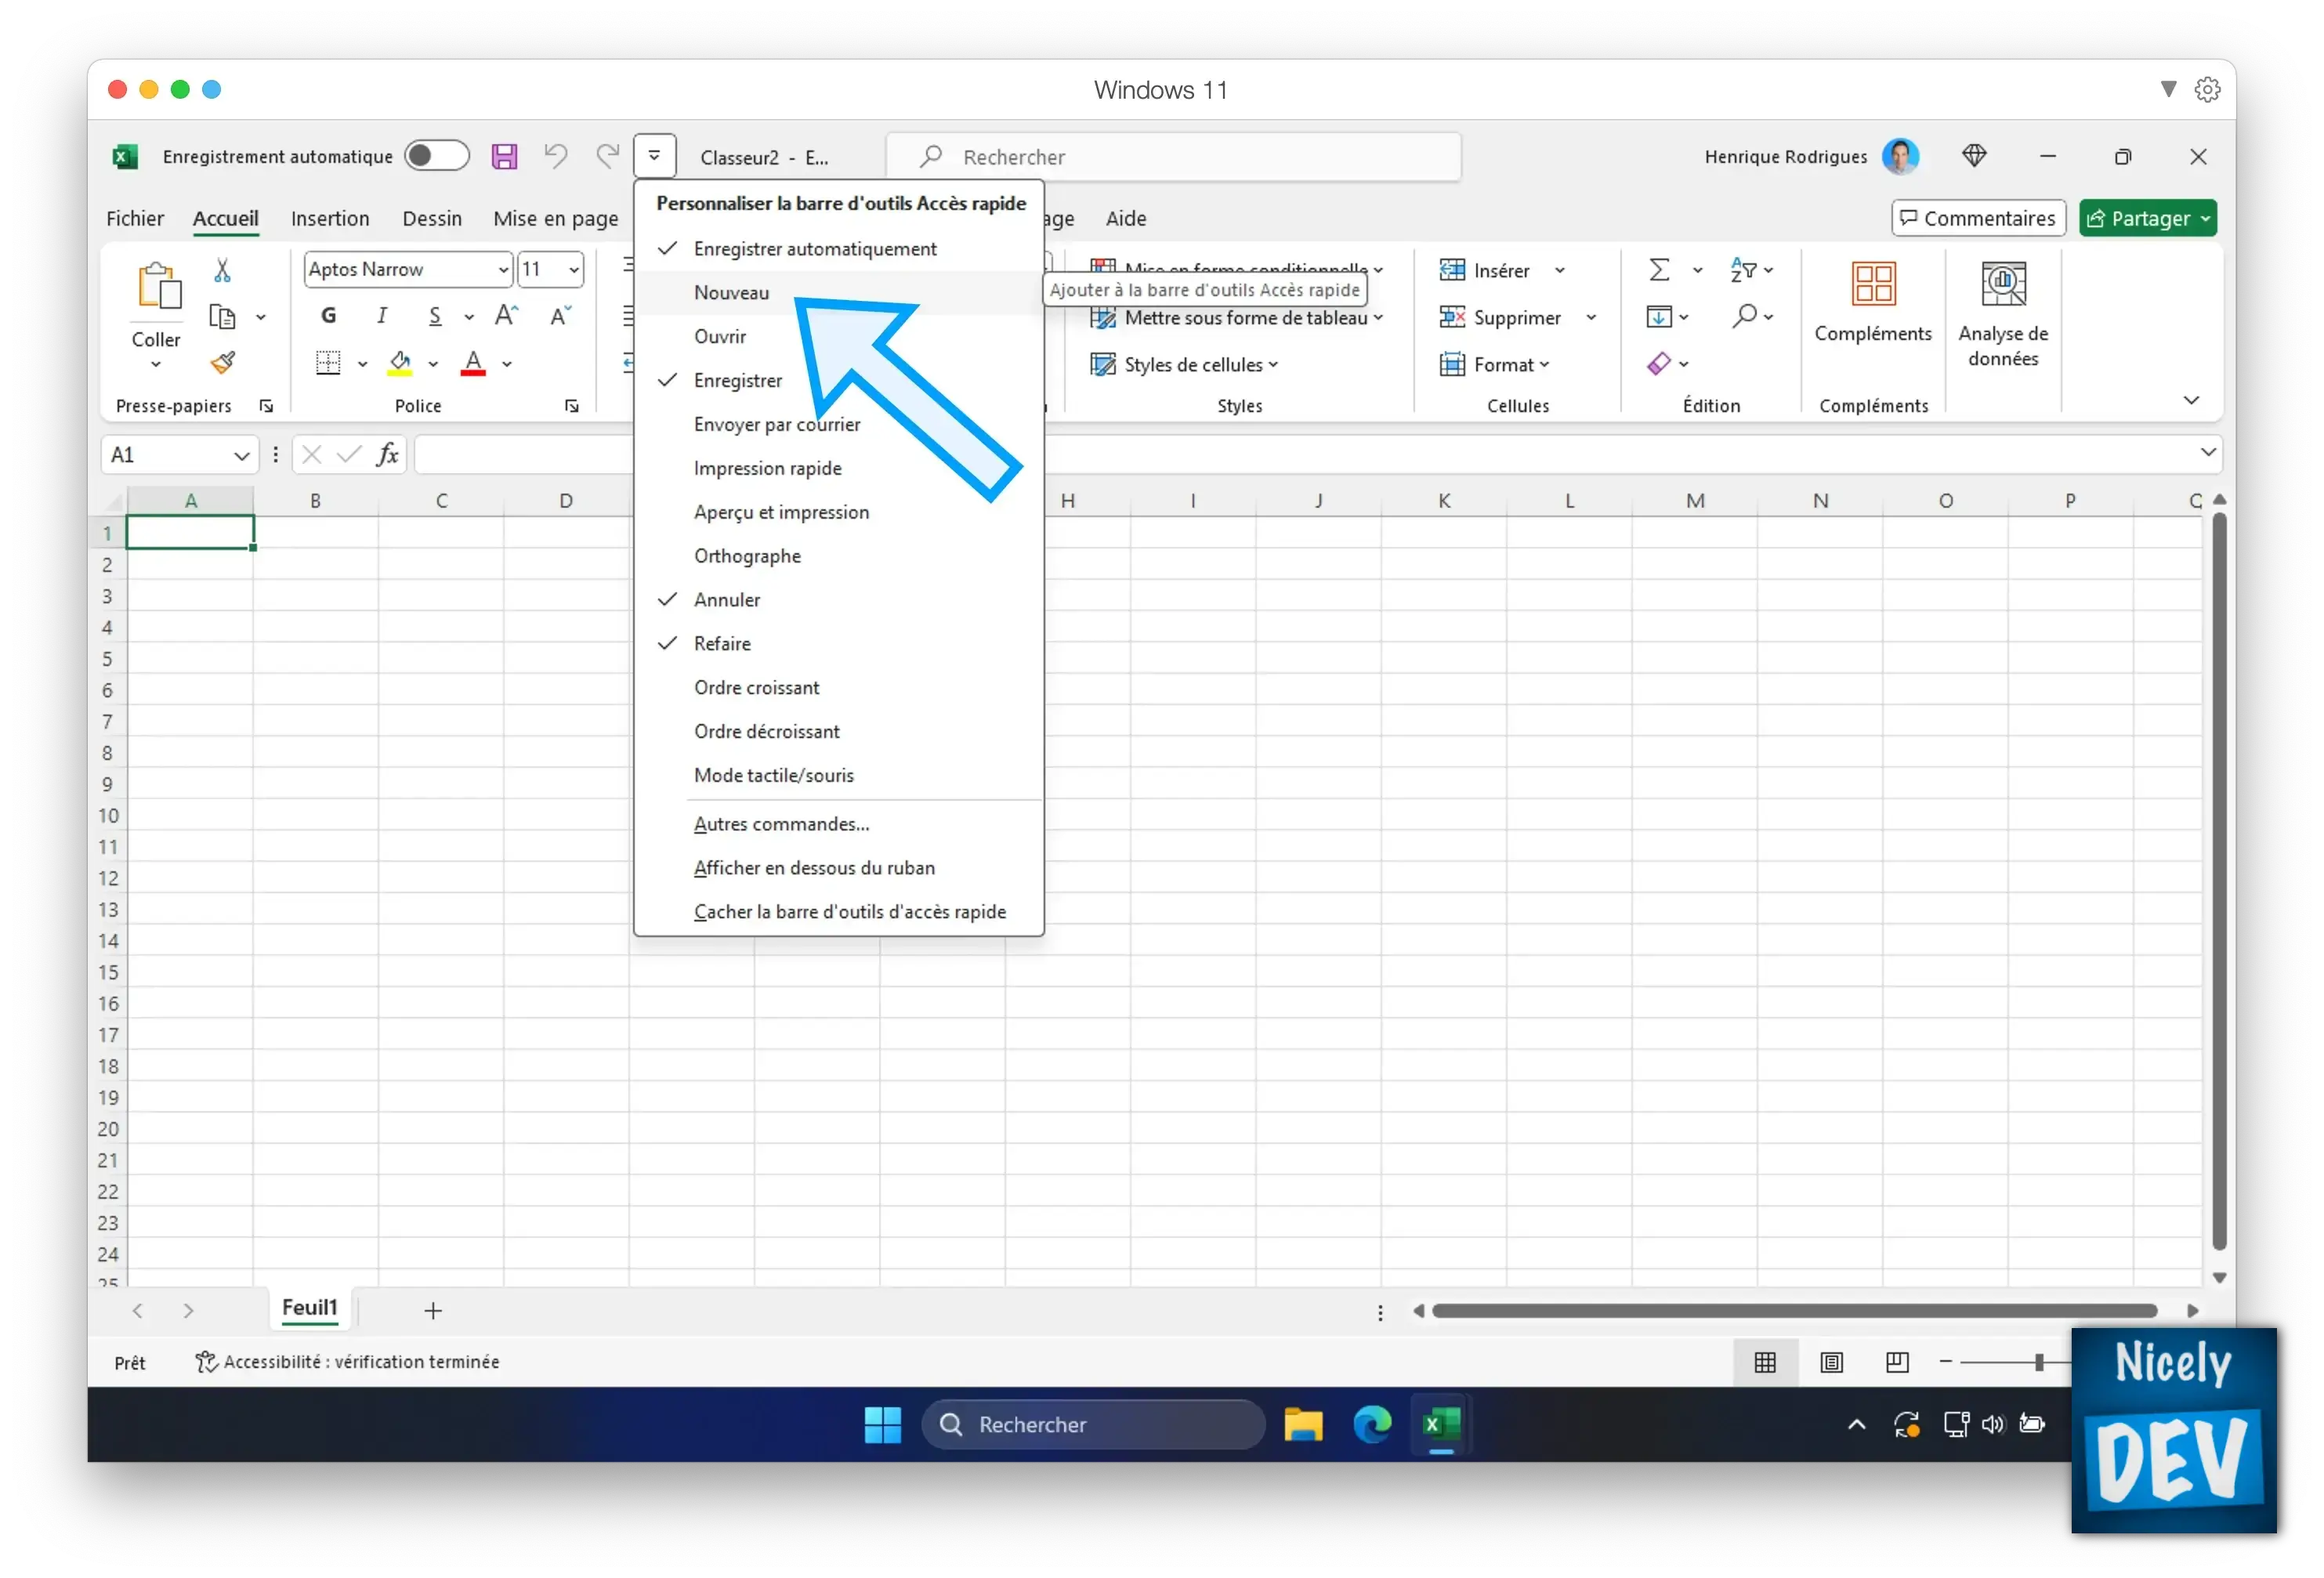Click the Undo arrow in title bar
The image size is (2324, 1578).
coord(555,156)
